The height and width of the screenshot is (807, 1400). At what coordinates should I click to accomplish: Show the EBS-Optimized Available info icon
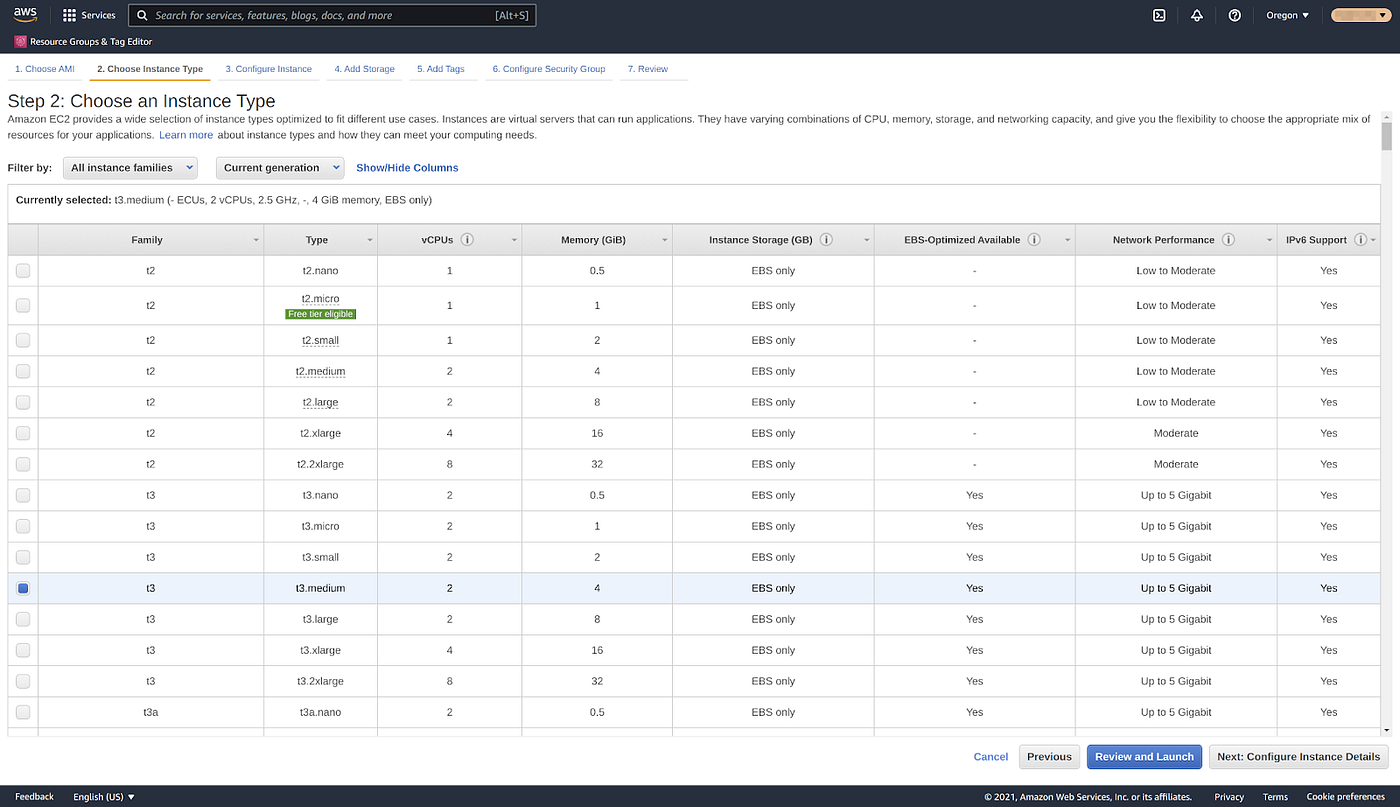1034,240
